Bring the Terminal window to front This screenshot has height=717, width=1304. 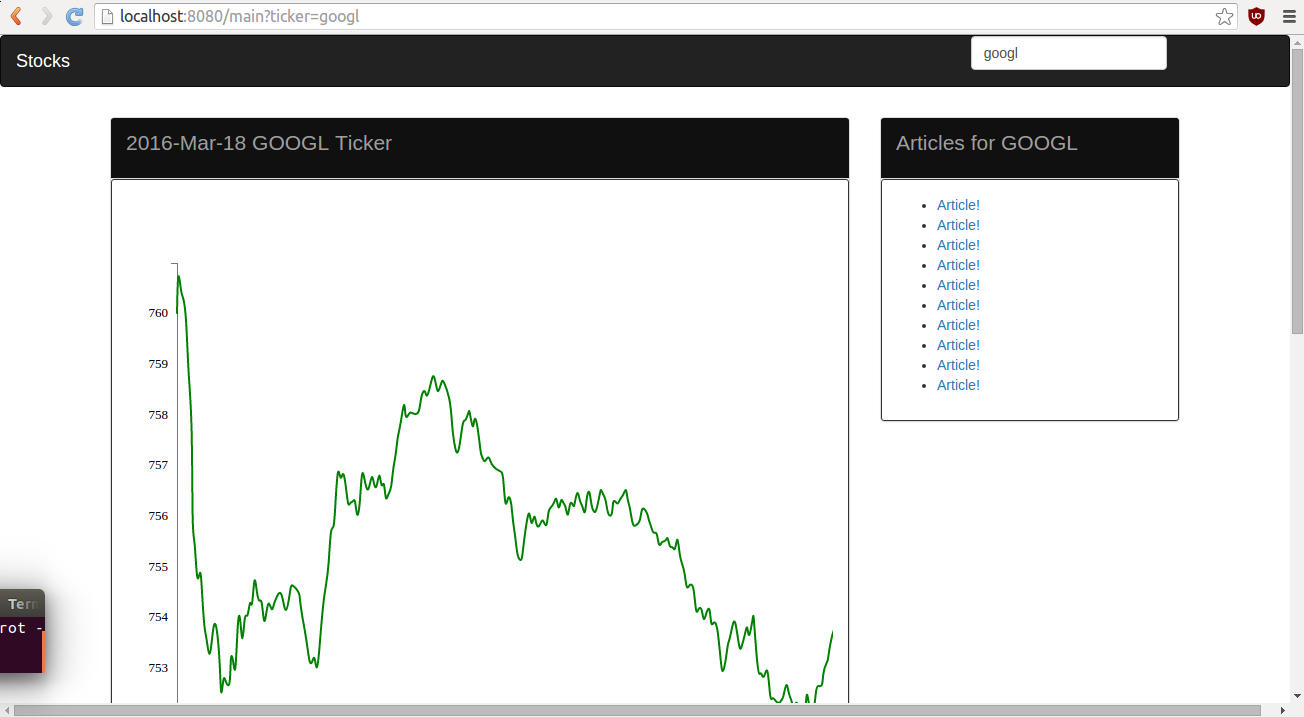22,630
